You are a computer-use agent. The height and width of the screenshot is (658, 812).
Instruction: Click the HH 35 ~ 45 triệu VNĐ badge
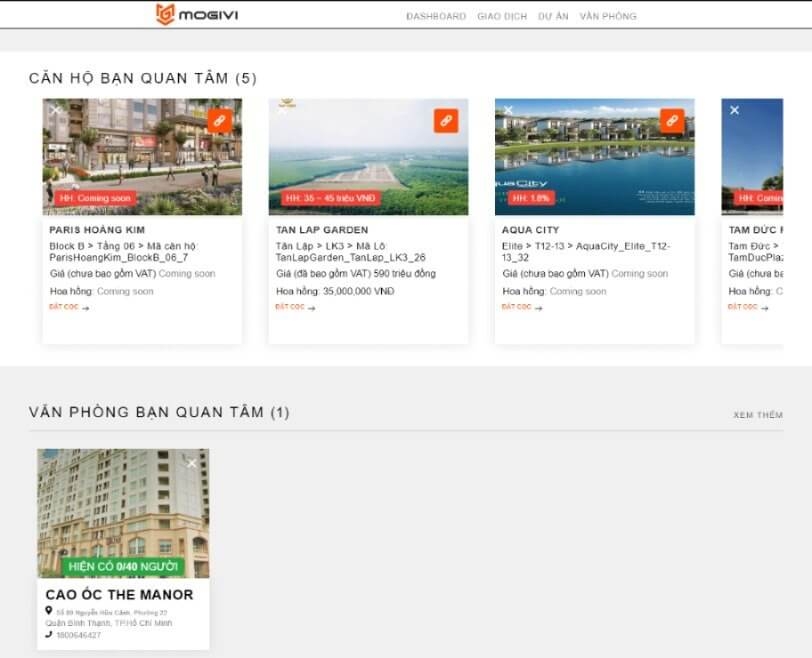pos(330,198)
